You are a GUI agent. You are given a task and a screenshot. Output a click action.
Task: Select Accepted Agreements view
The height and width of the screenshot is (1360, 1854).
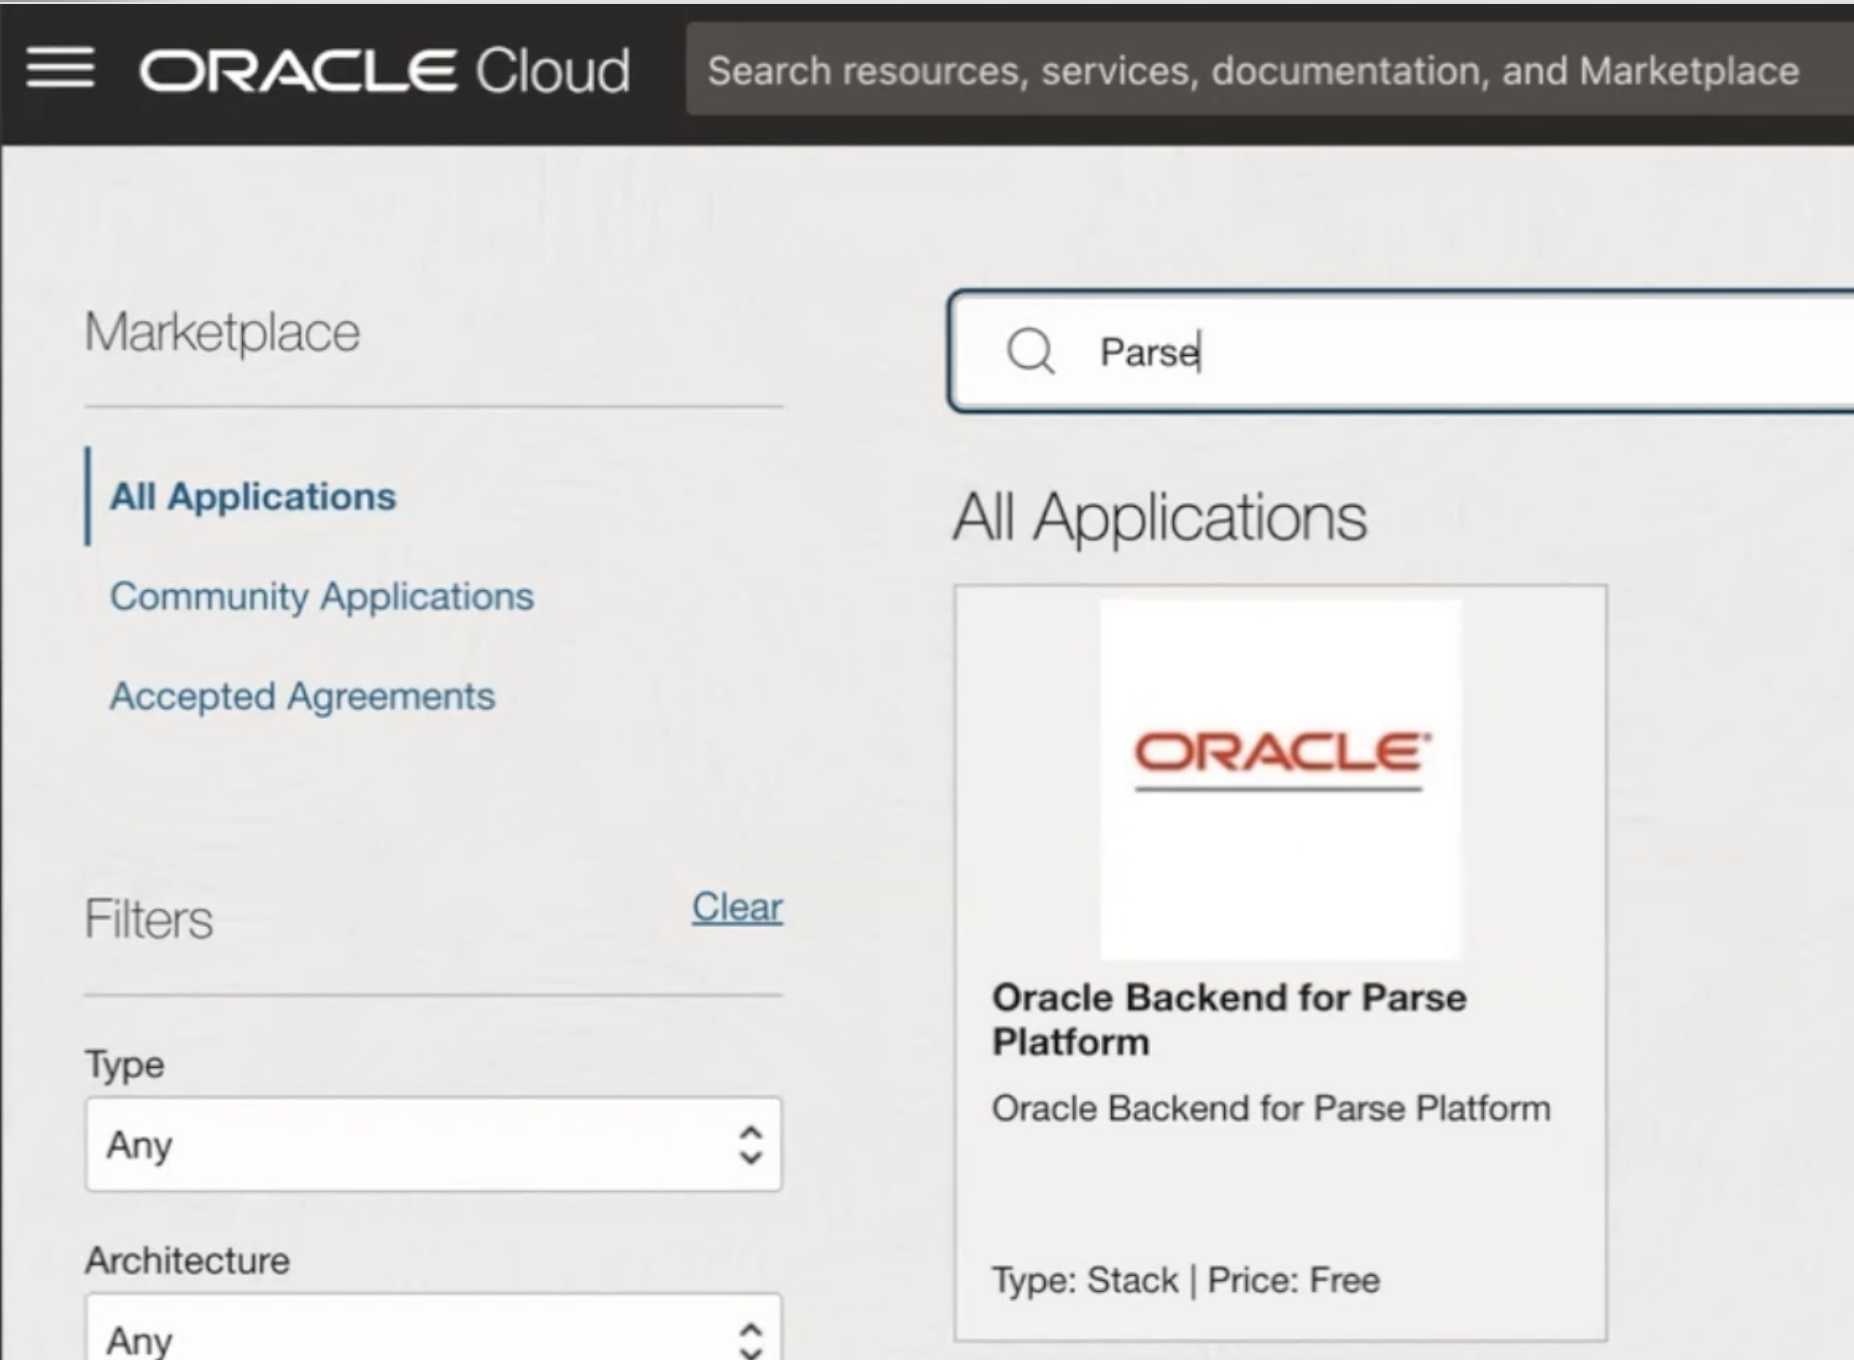pyautogui.click(x=303, y=695)
